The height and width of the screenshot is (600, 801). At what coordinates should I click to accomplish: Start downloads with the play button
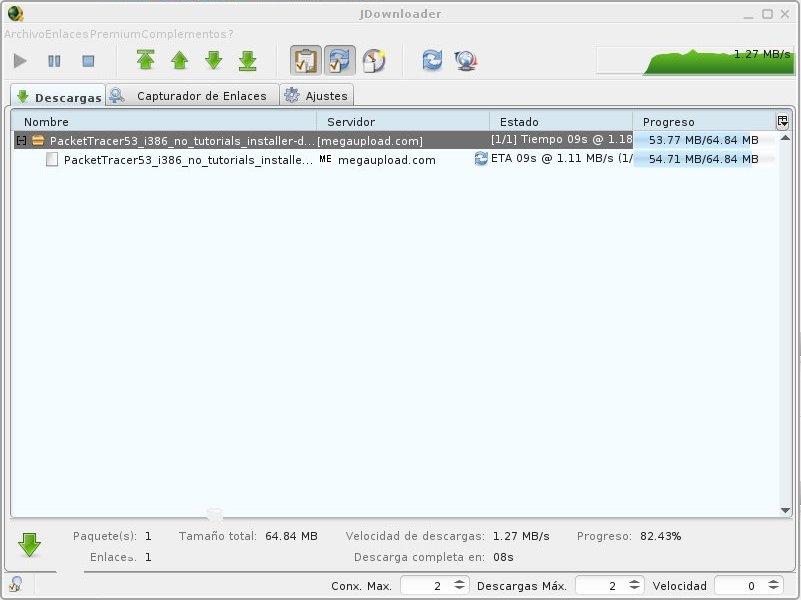pos(20,61)
